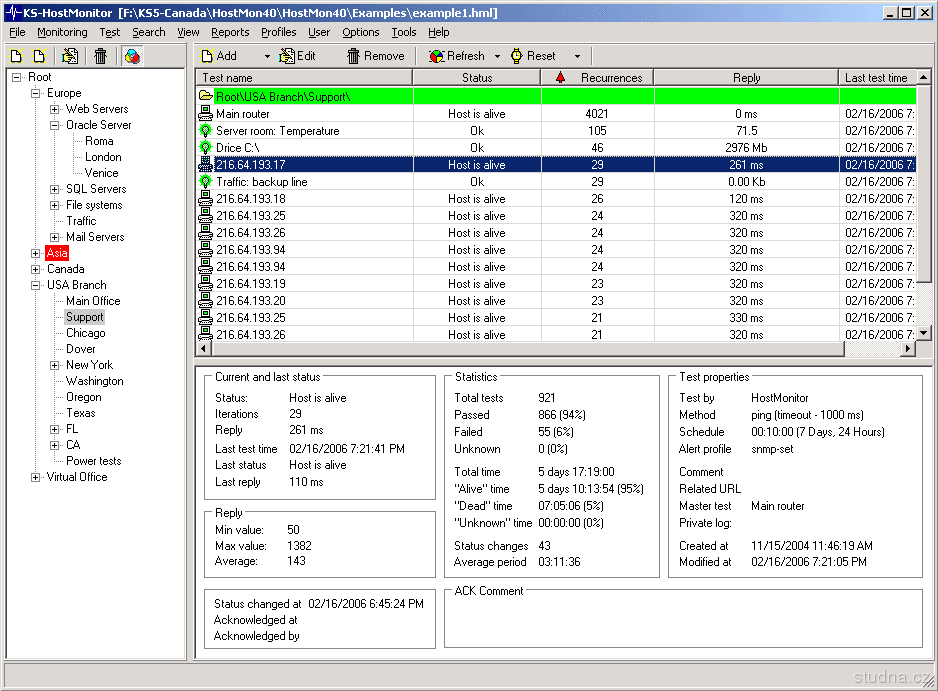938x691 pixels.
Task: Open the Monitoring menu
Action: (62, 32)
